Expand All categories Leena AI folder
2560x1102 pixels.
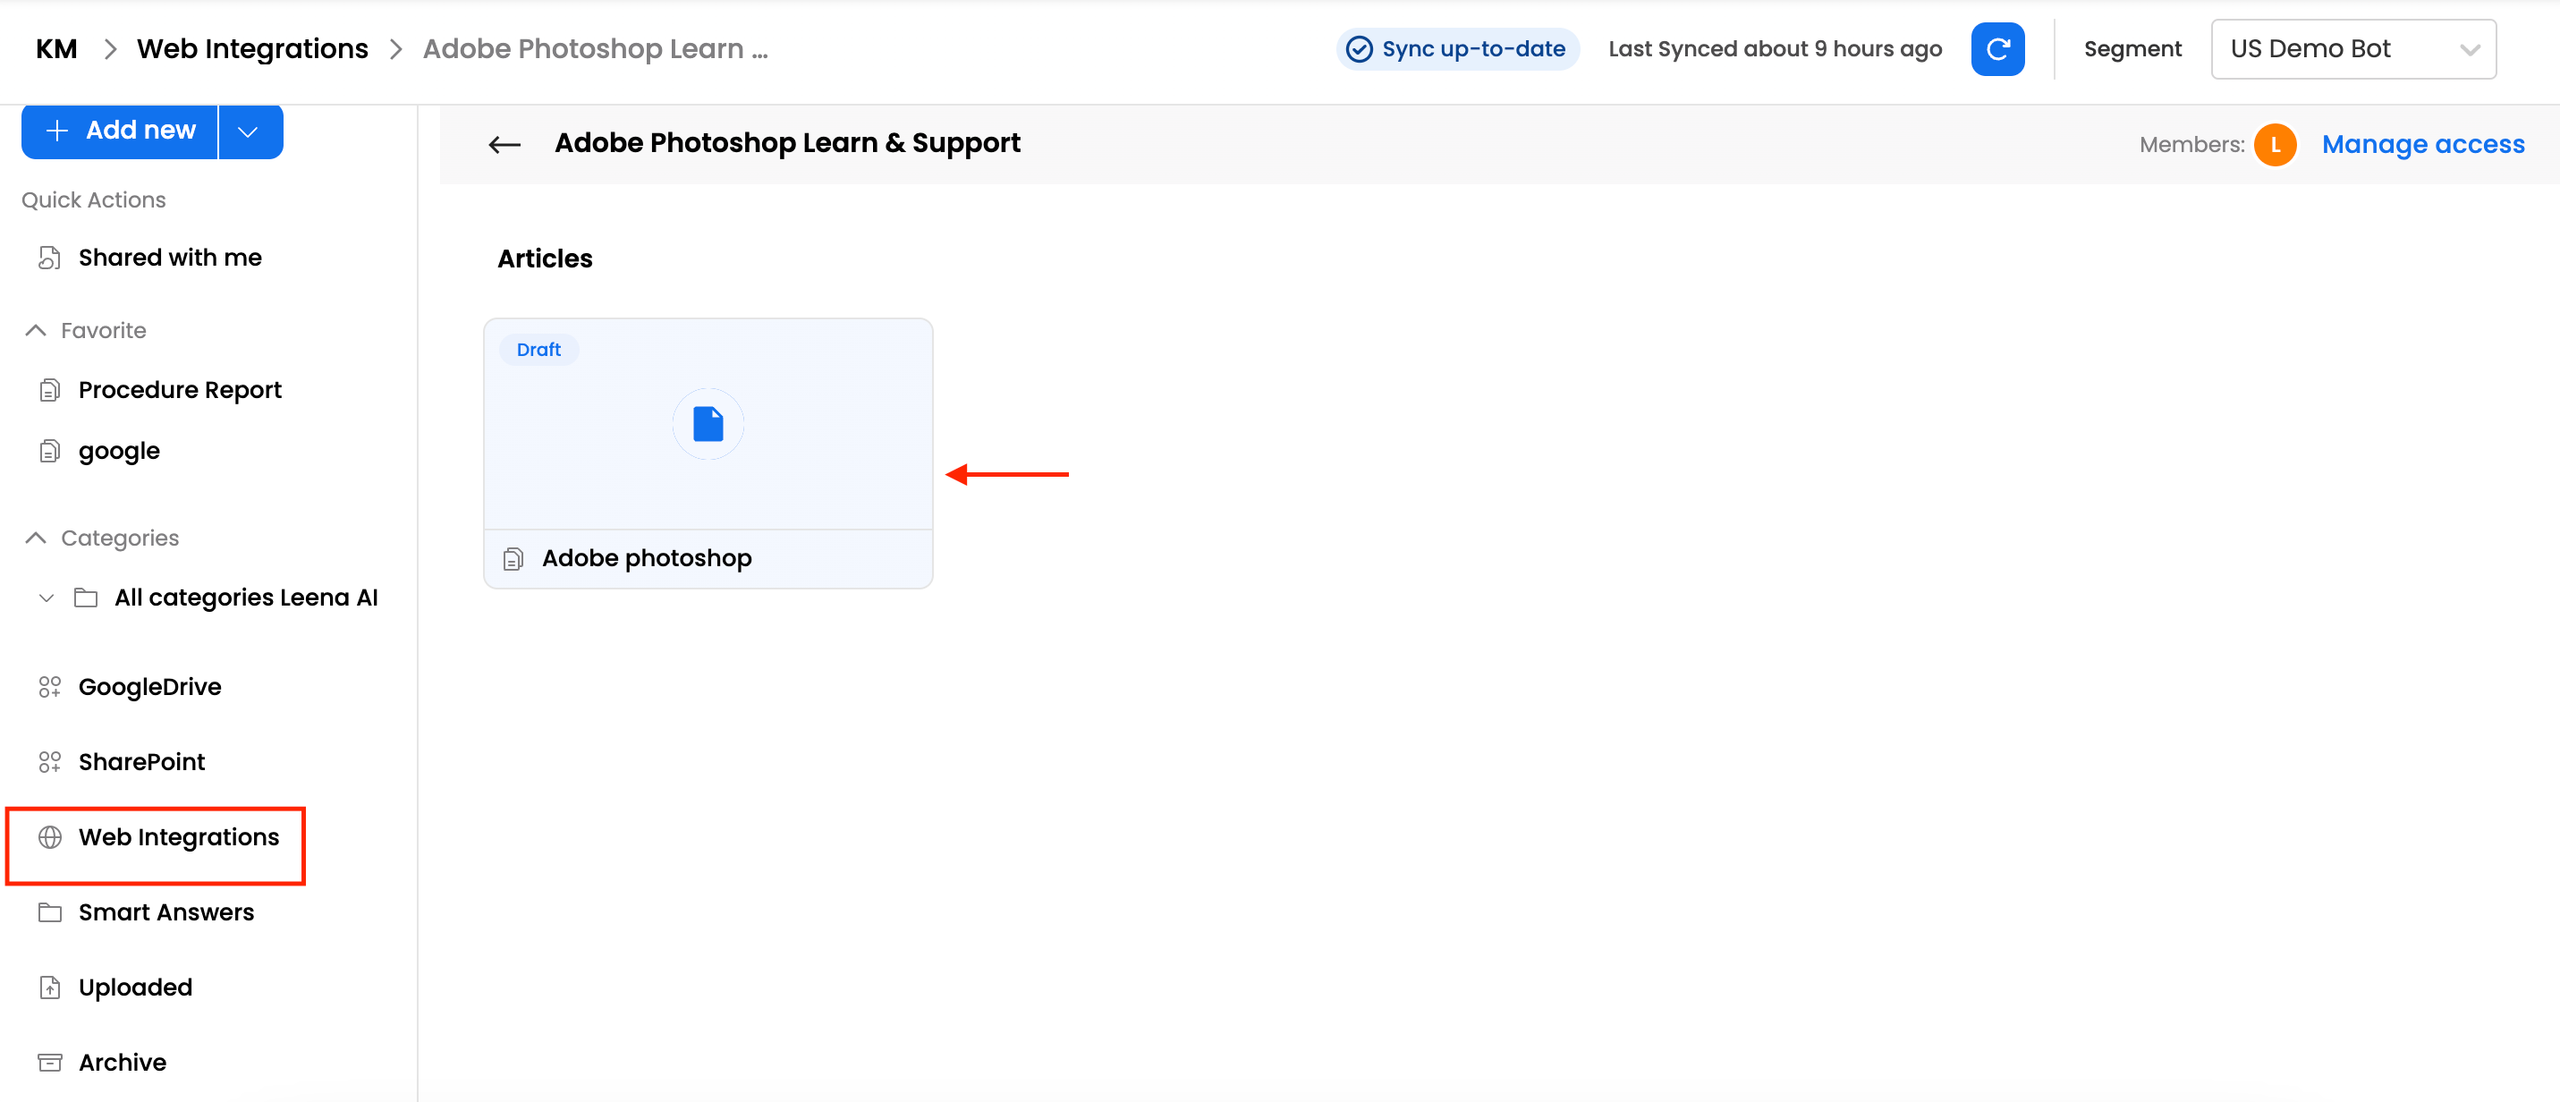click(x=46, y=598)
